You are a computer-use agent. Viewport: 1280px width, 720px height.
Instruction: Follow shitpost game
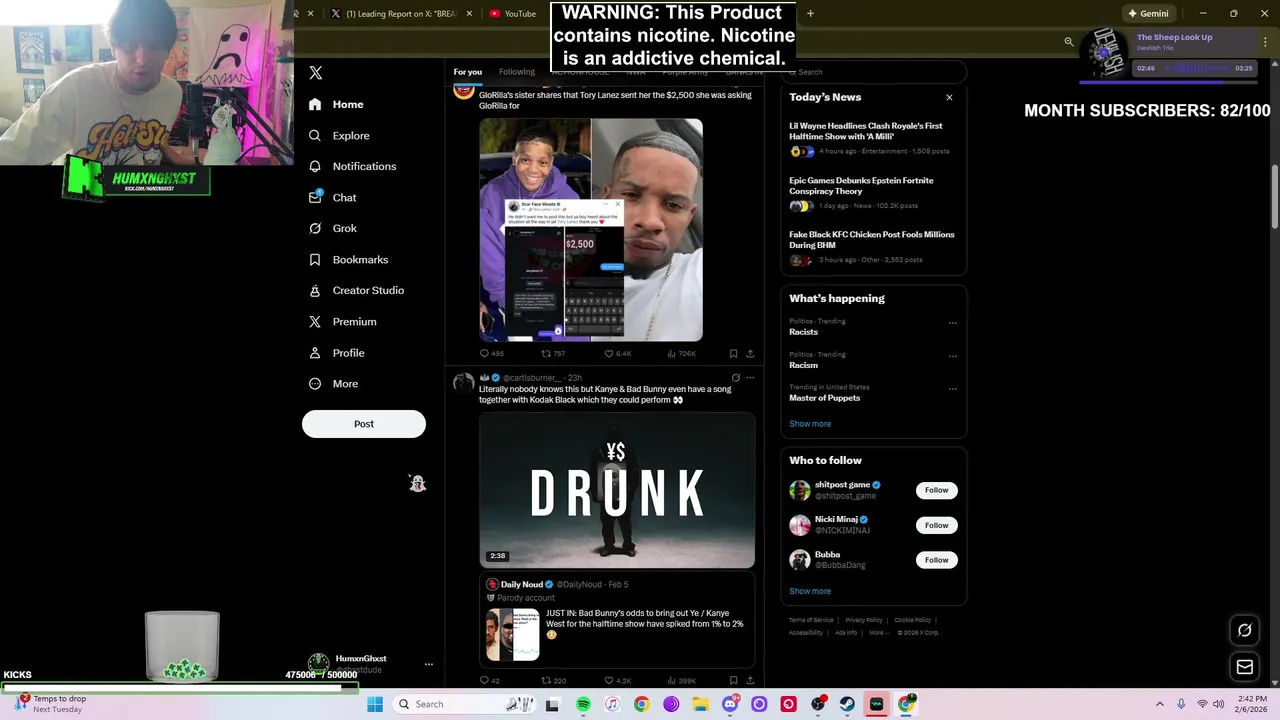click(x=936, y=490)
